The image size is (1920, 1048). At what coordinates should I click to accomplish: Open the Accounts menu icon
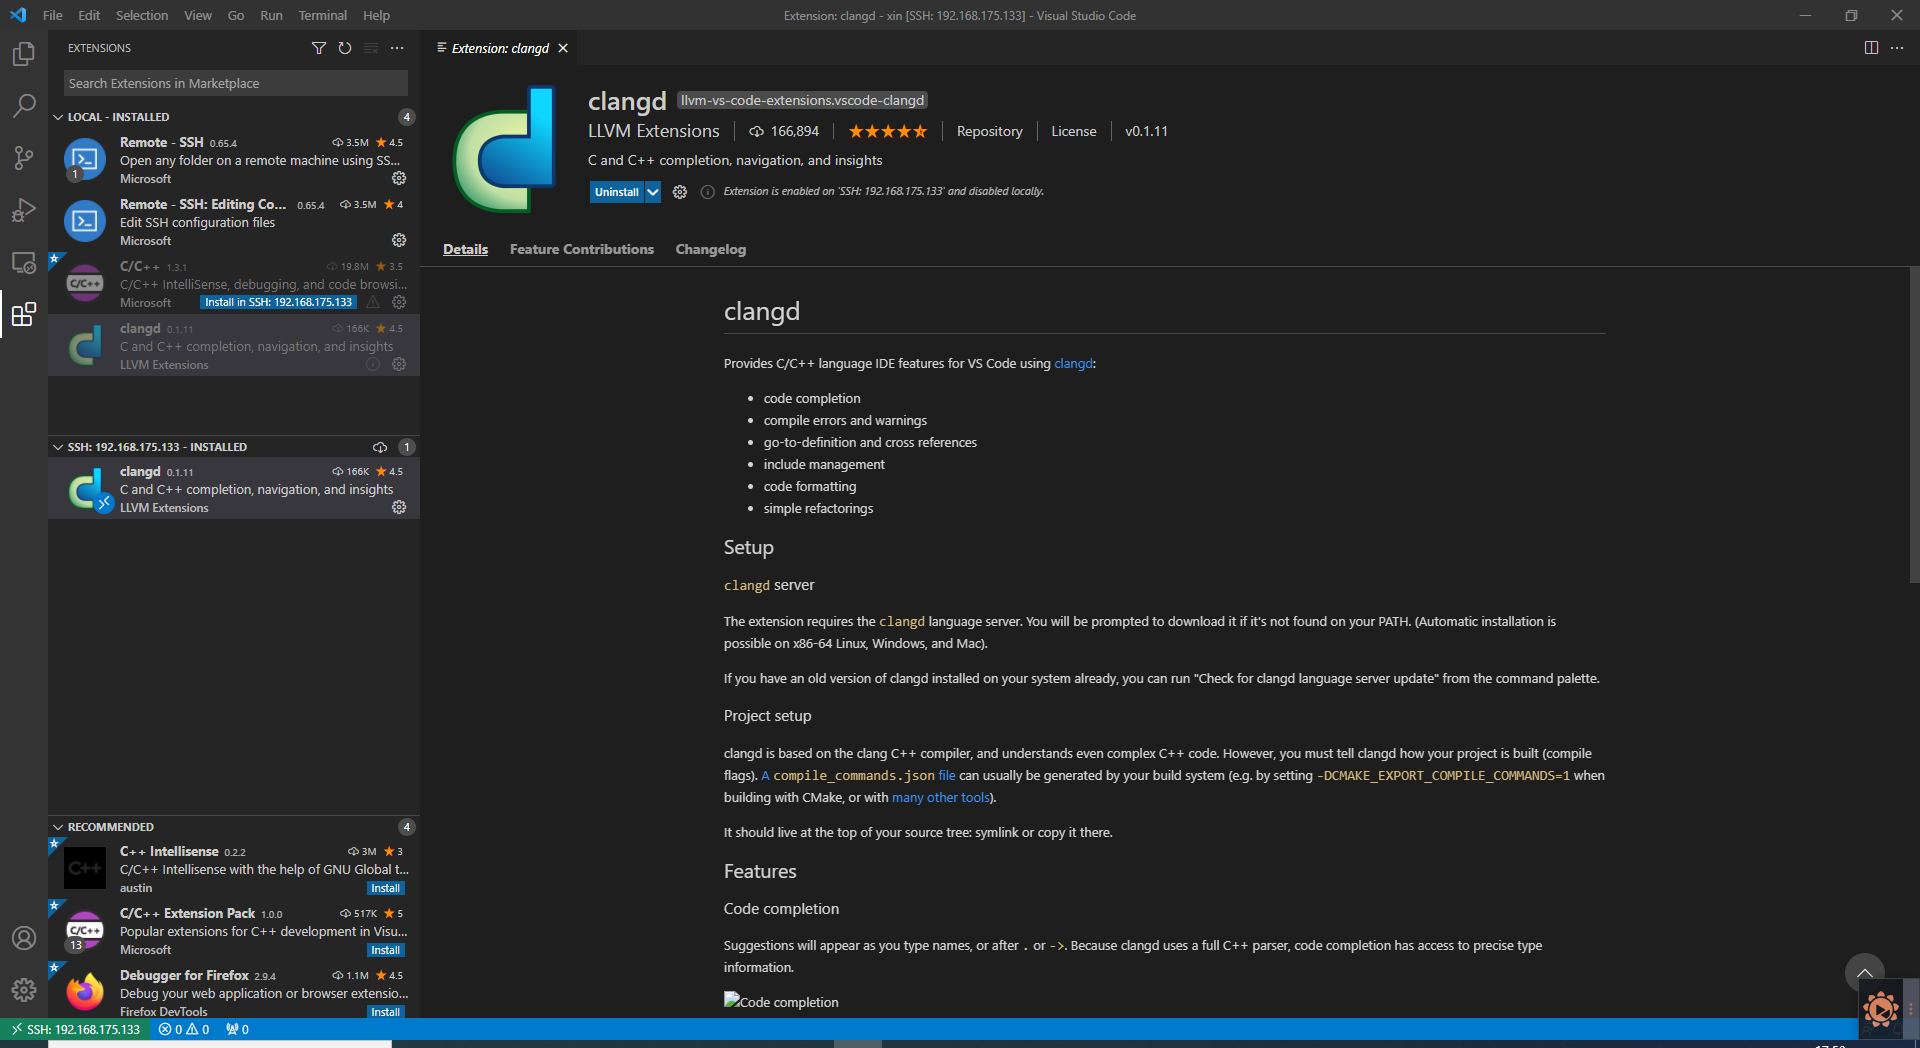24,938
